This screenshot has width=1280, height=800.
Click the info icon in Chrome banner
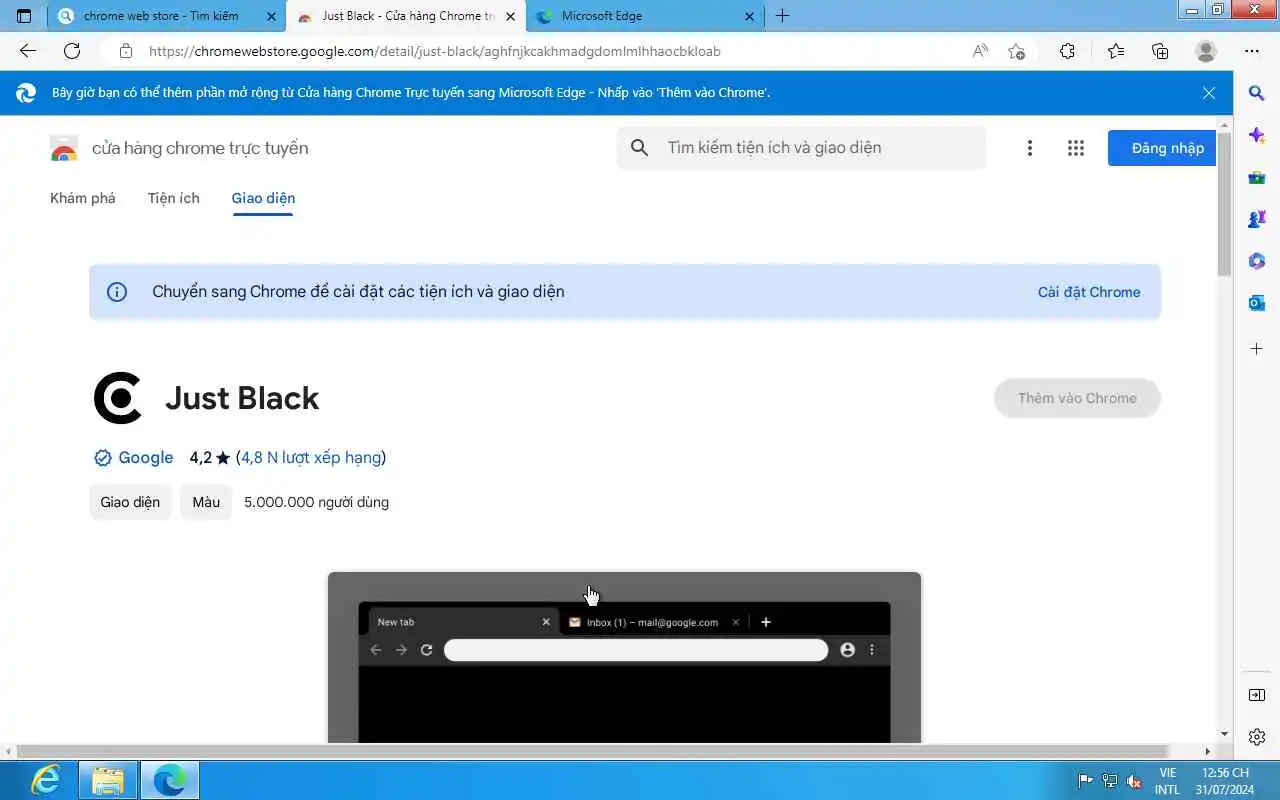tap(117, 292)
